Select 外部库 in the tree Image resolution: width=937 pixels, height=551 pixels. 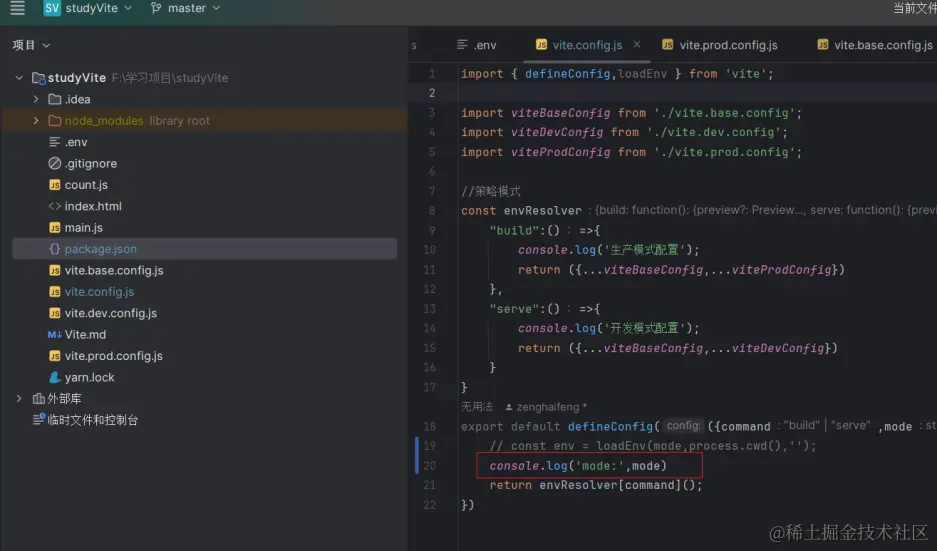click(x=64, y=399)
